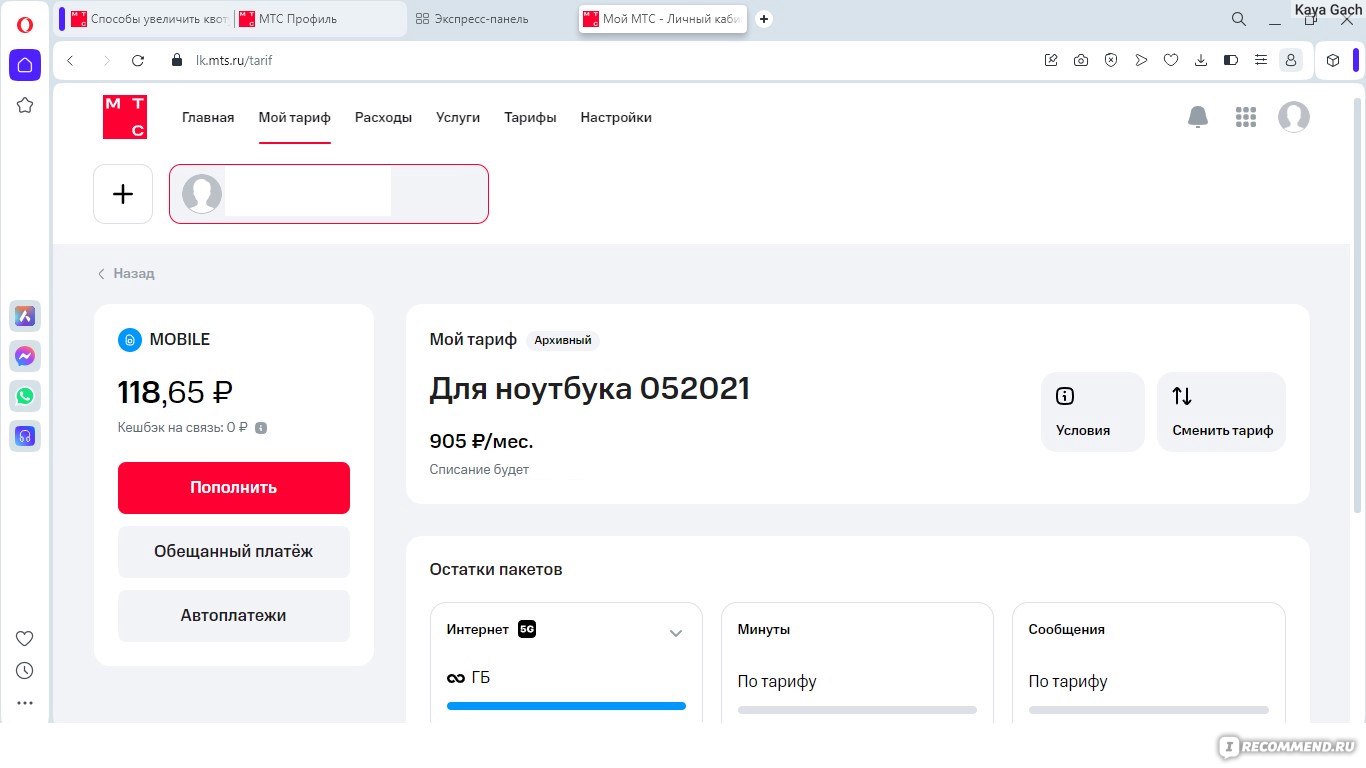Open Opera sidebar home workspace
This screenshot has height=768, width=1366.
25,65
